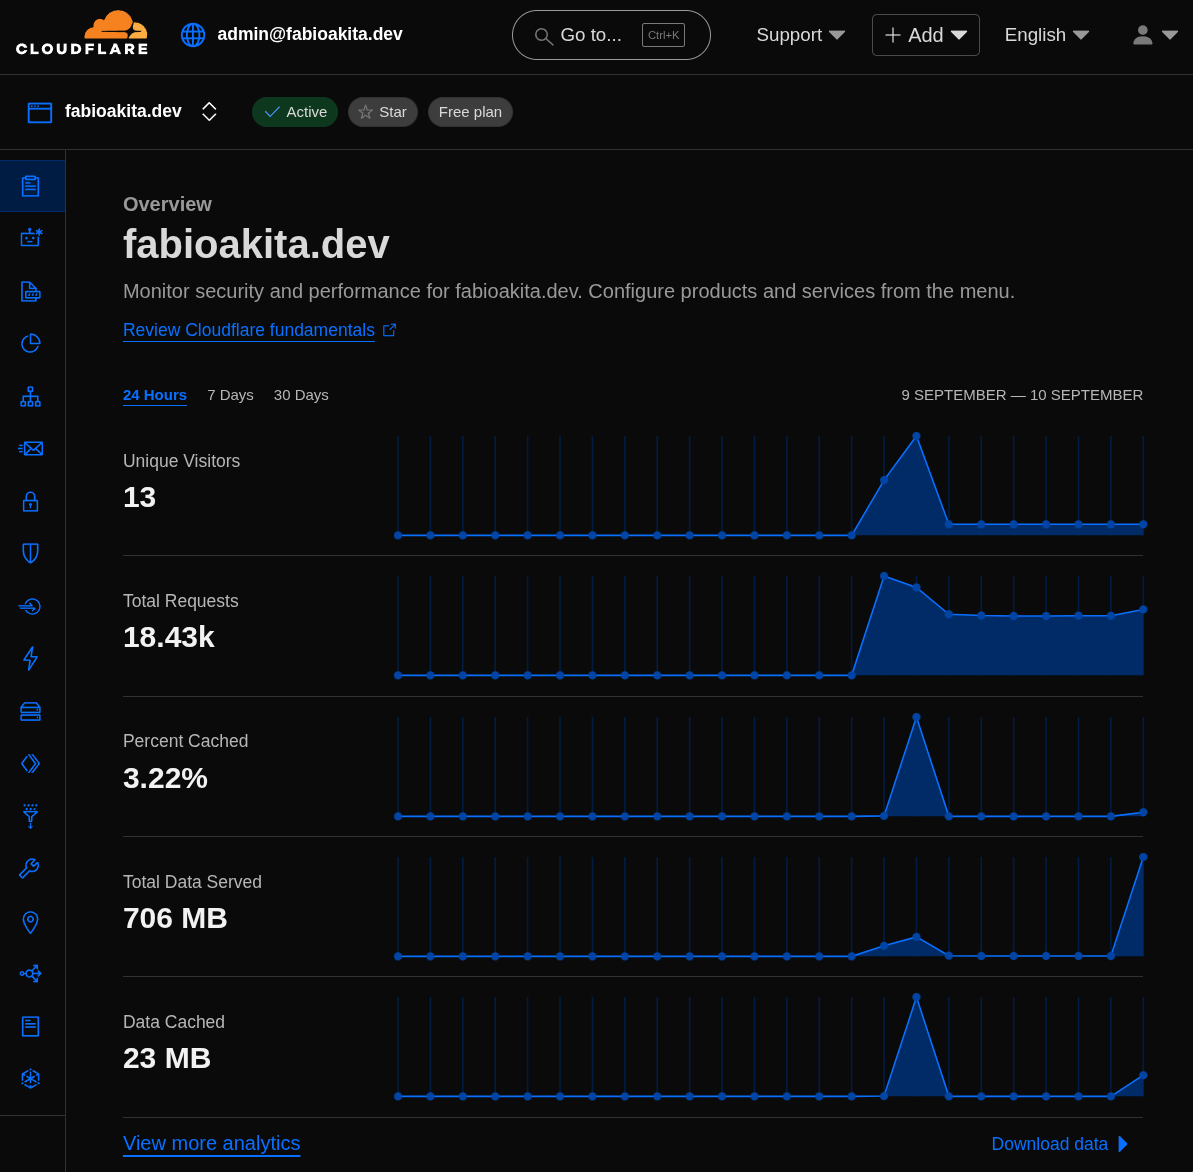This screenshot has height=1172, width=1193.
Task: Open the Overview clipboard icon in sidebar
Action: 30,186
